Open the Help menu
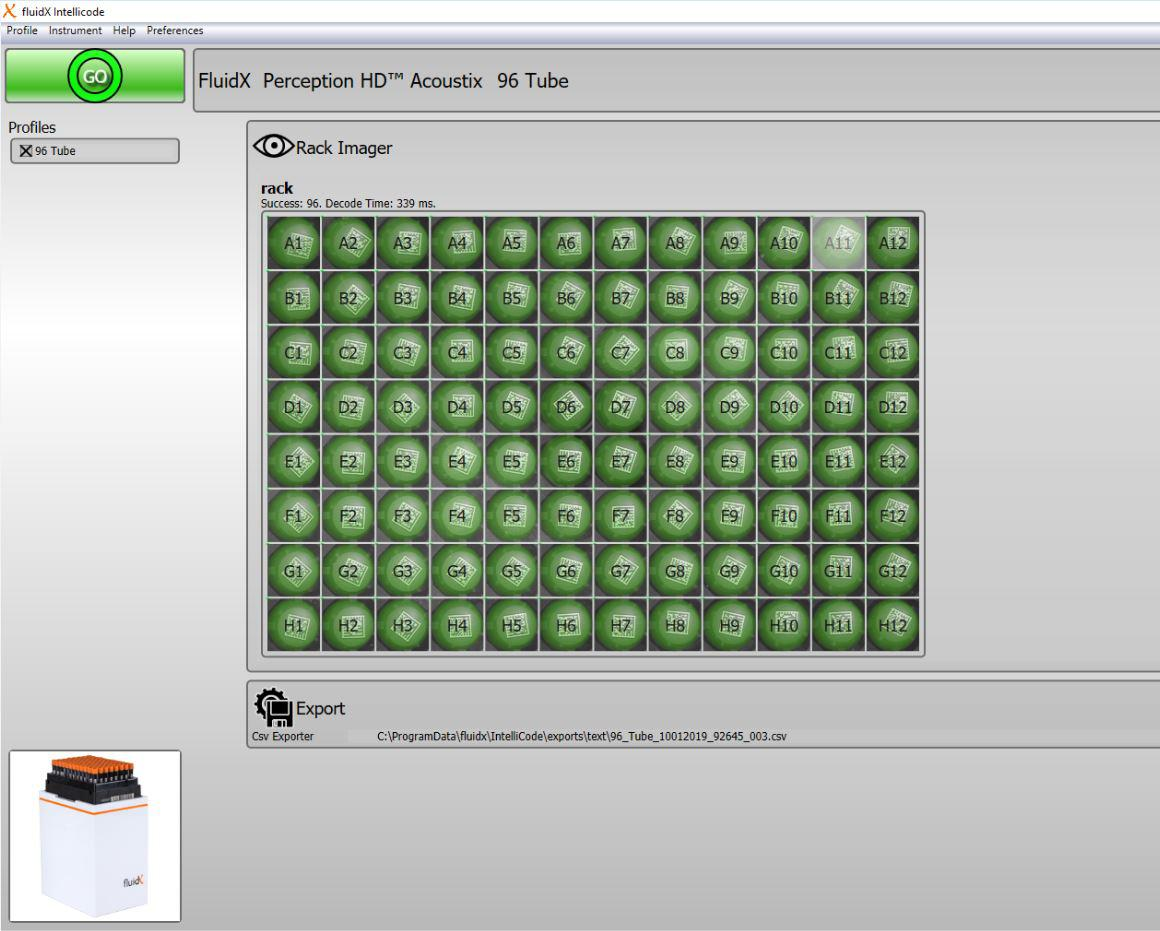Screen dimensions: 1160x931 pos(124,30)
